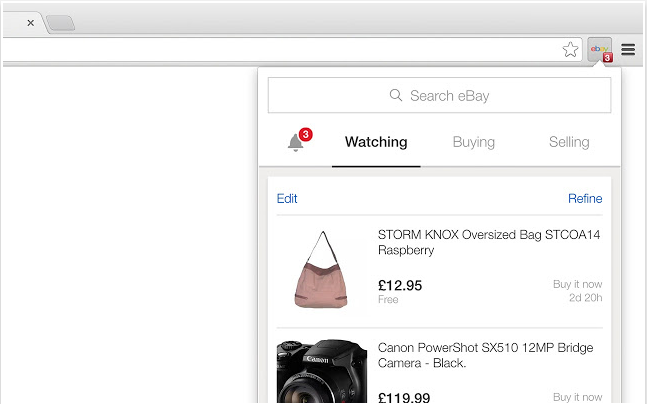Click the Edit link
The height and width of the screenshot is (404, 648).
pos(287,199)
